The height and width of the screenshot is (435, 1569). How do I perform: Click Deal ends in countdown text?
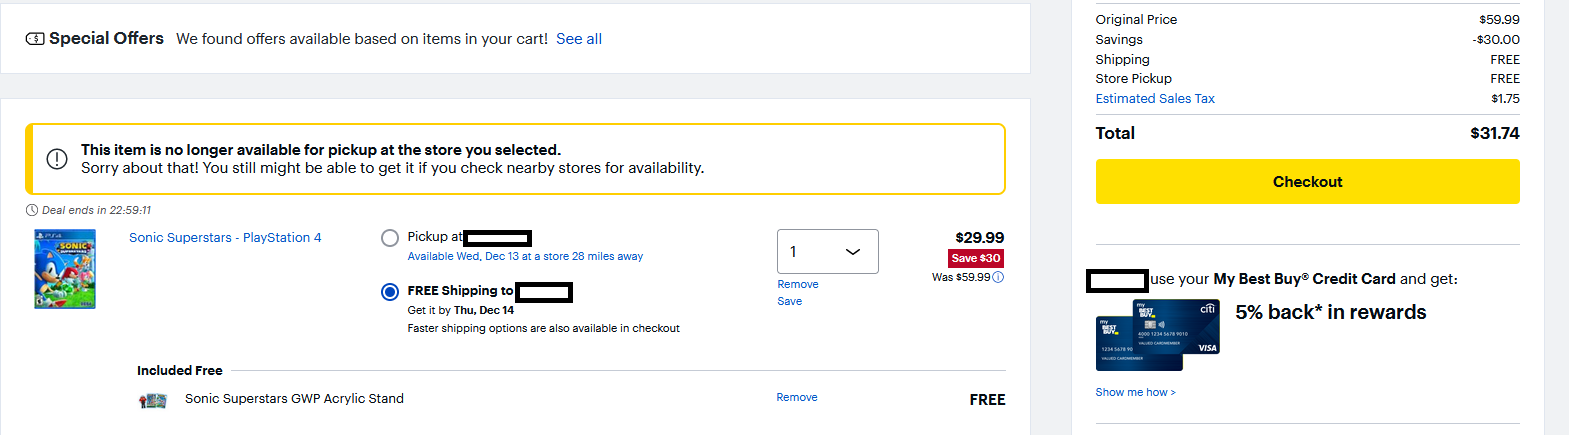(x=96, y=211)
